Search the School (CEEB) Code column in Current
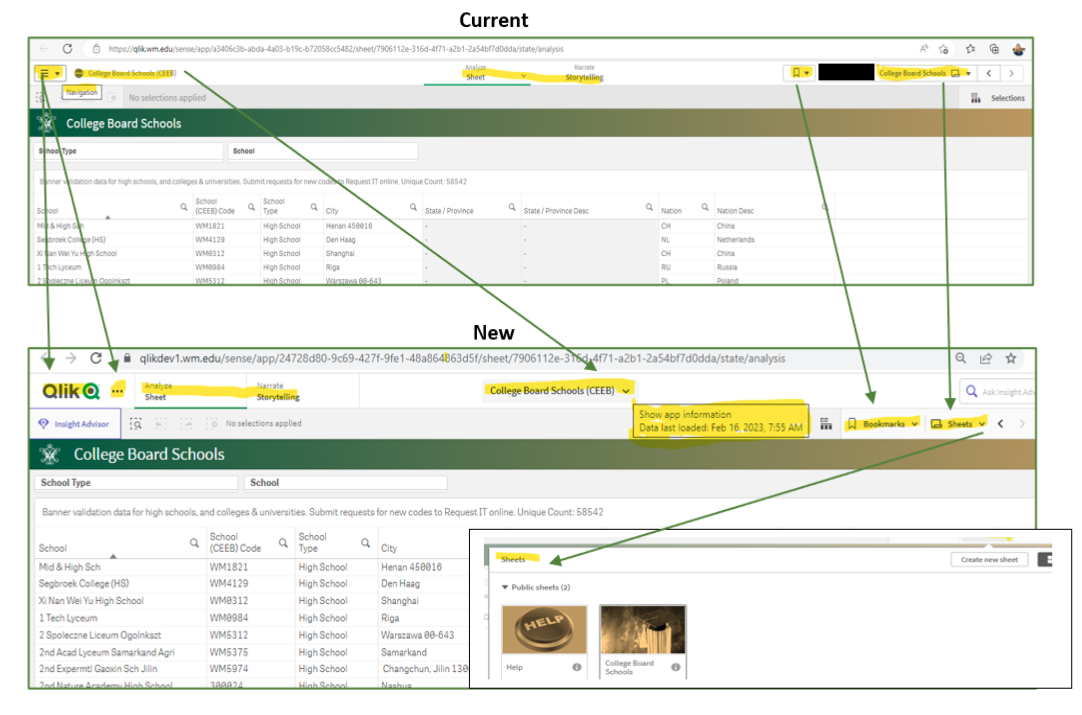Image resolution: width=1082 pixels, height=715 pixels. click(251, 207)
